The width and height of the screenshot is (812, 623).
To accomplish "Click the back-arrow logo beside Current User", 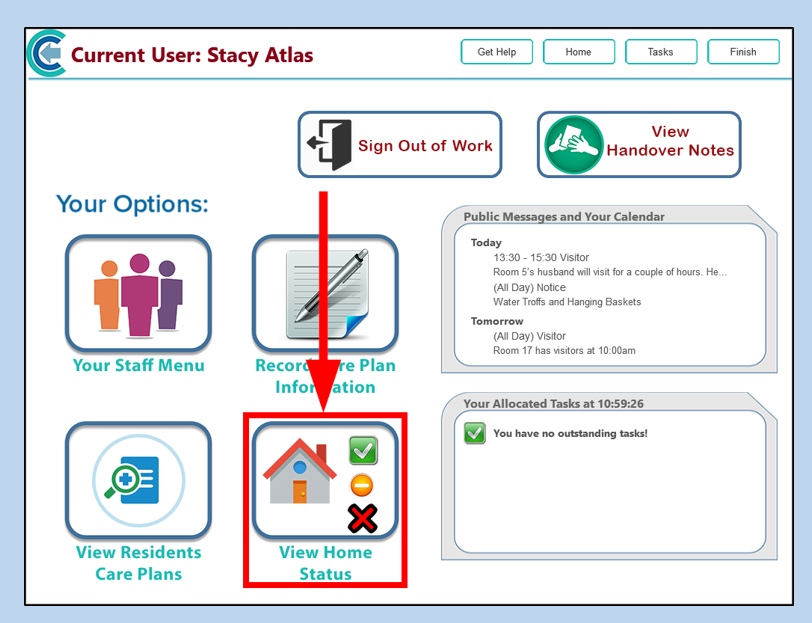I will coord(47,53).
